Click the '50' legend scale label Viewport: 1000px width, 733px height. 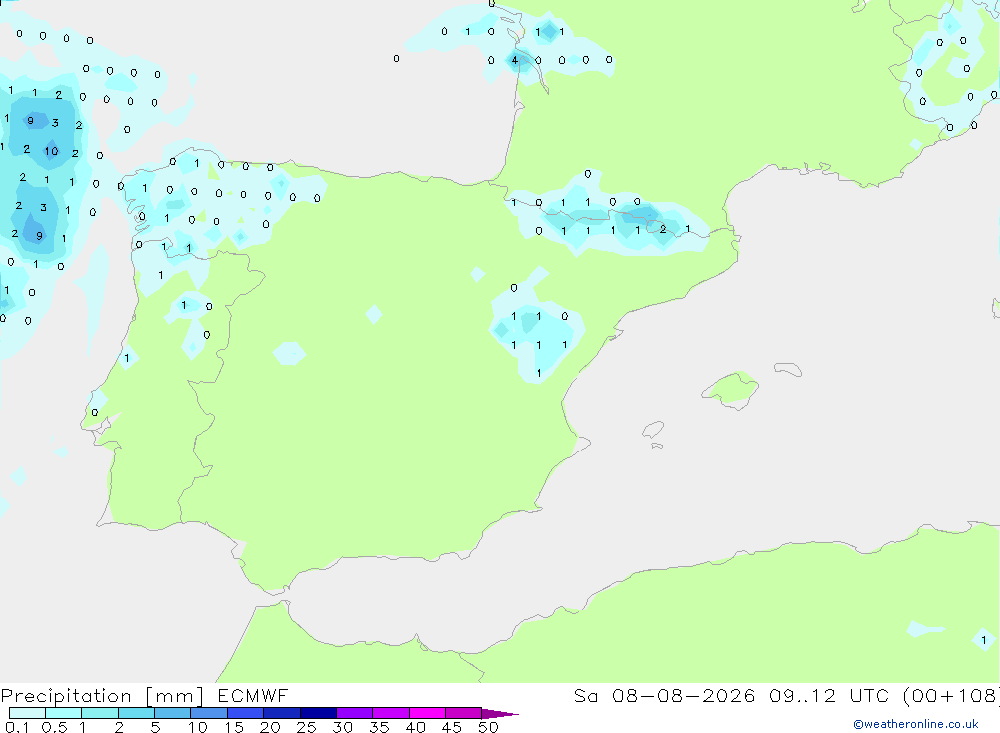pyautogui.click(x=488, y=727)
